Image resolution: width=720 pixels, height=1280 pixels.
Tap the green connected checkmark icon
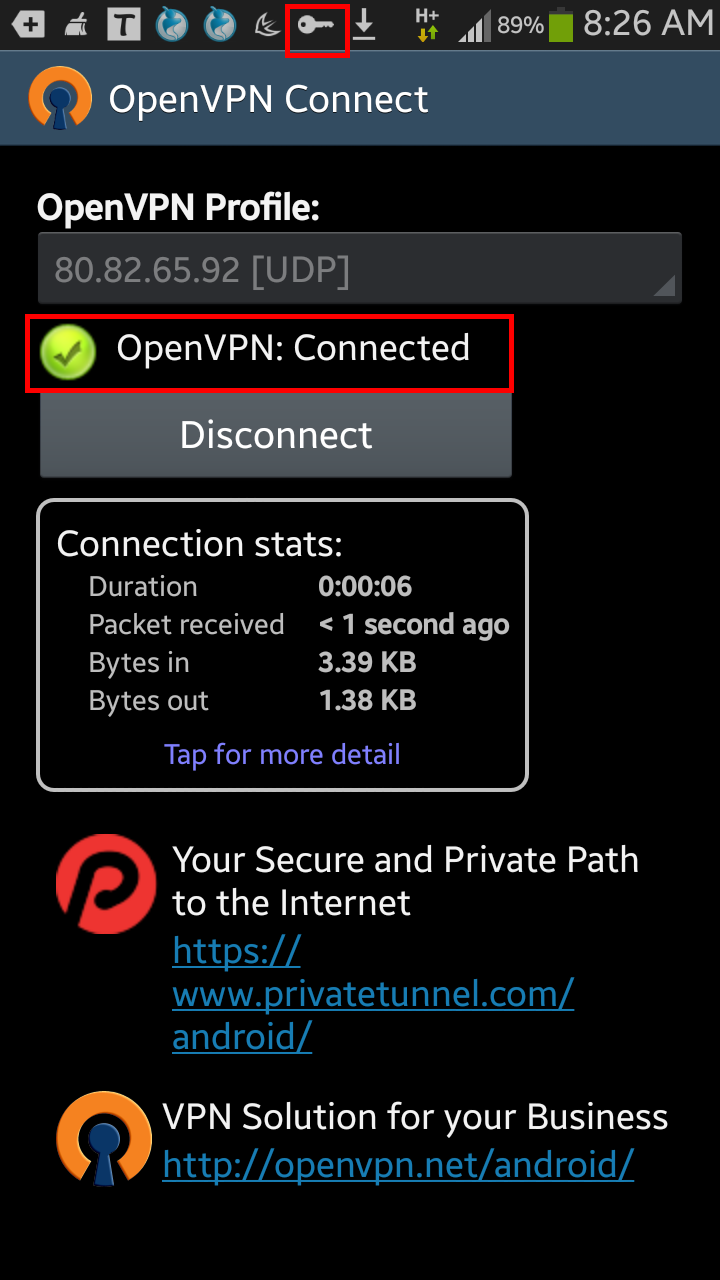67,352
